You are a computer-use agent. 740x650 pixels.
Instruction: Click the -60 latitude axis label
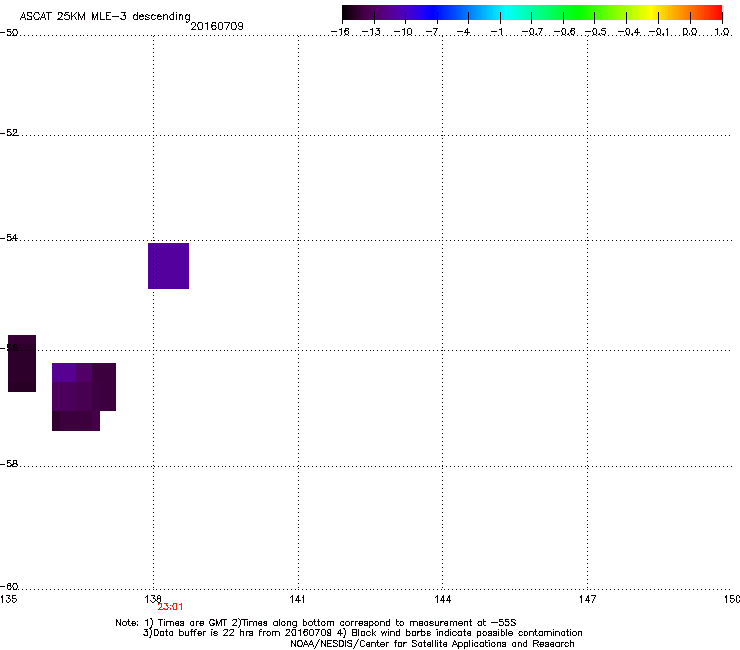pyautogui.click(x=9, y=586)
